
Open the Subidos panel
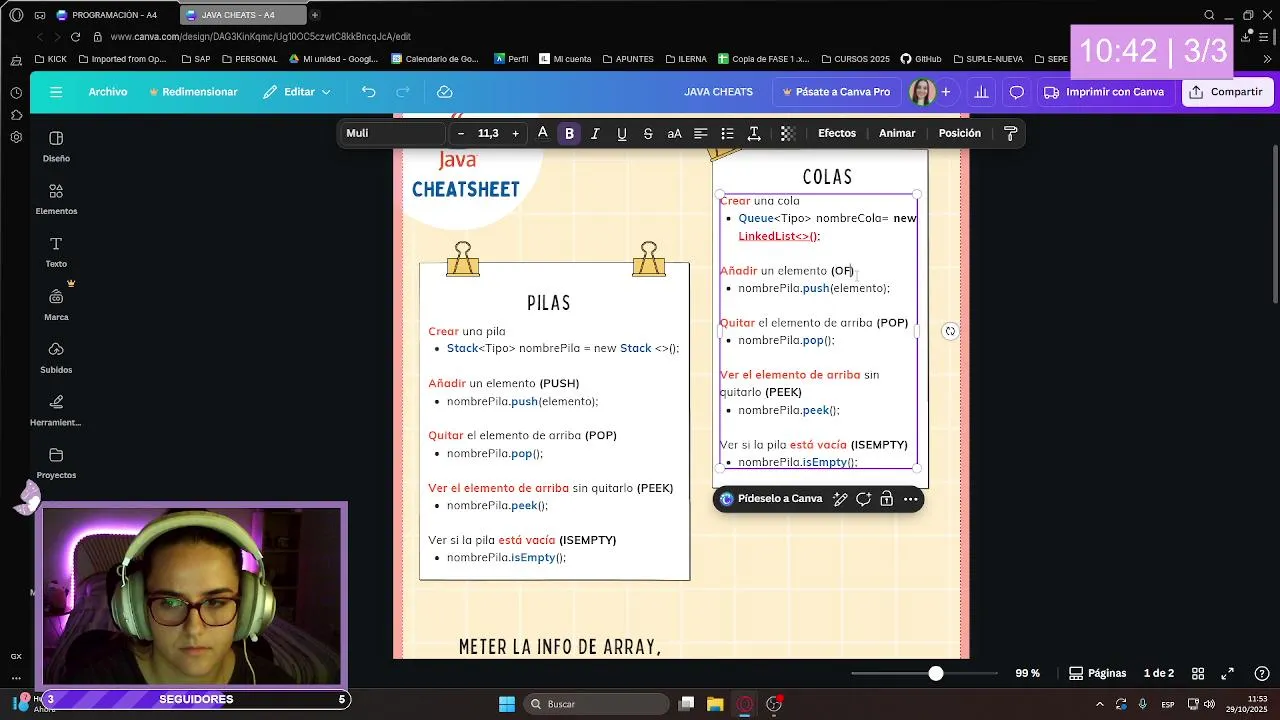[x=56, y=357]
